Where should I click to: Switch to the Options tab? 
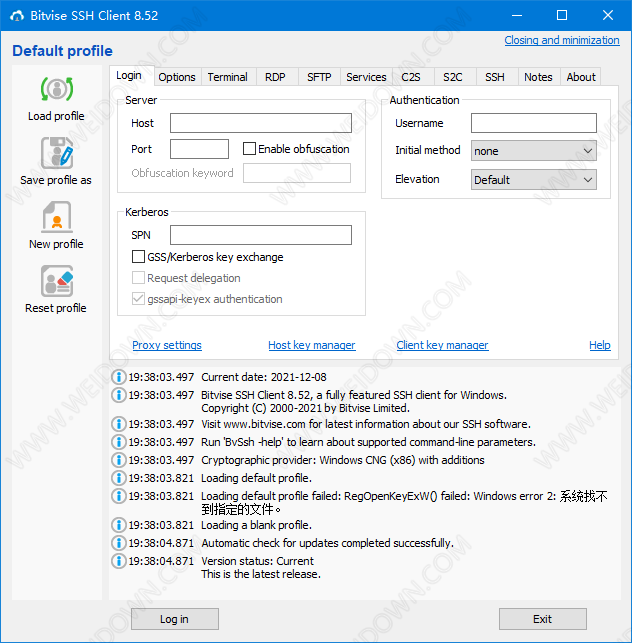(177, 77)
